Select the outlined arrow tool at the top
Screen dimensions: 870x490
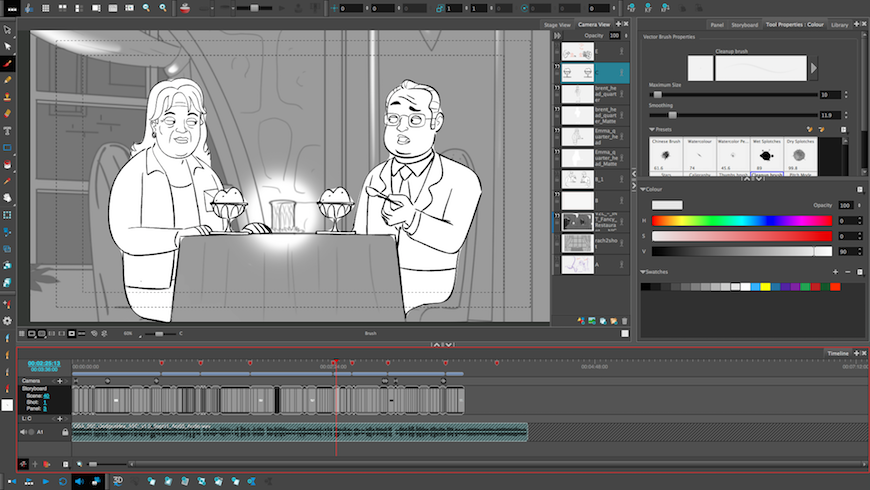tap(7, 29)
